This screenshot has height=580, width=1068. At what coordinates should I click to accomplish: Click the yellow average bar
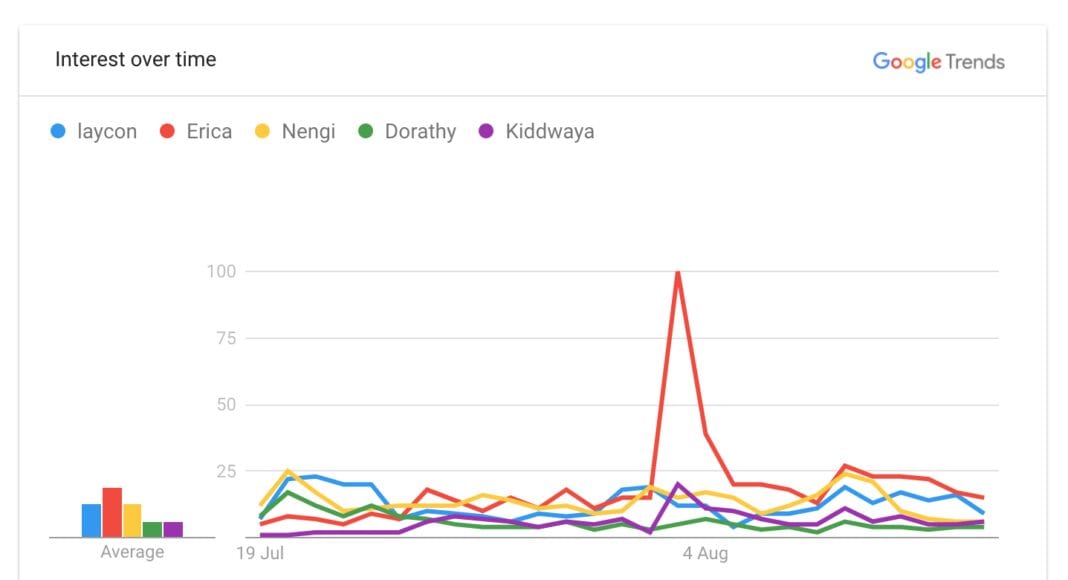pyautogui.click(x=132, y=521)
